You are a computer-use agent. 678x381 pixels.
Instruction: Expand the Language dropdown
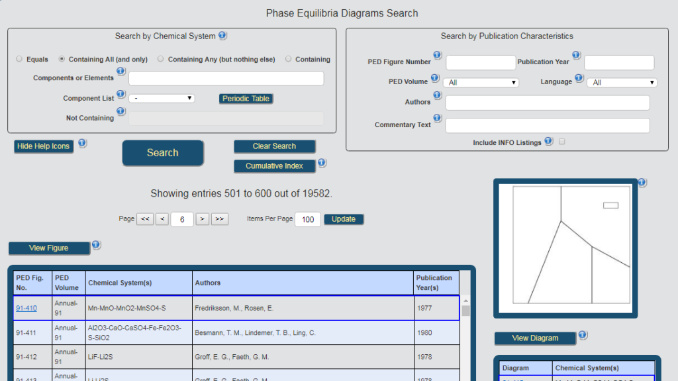(622, 82)
